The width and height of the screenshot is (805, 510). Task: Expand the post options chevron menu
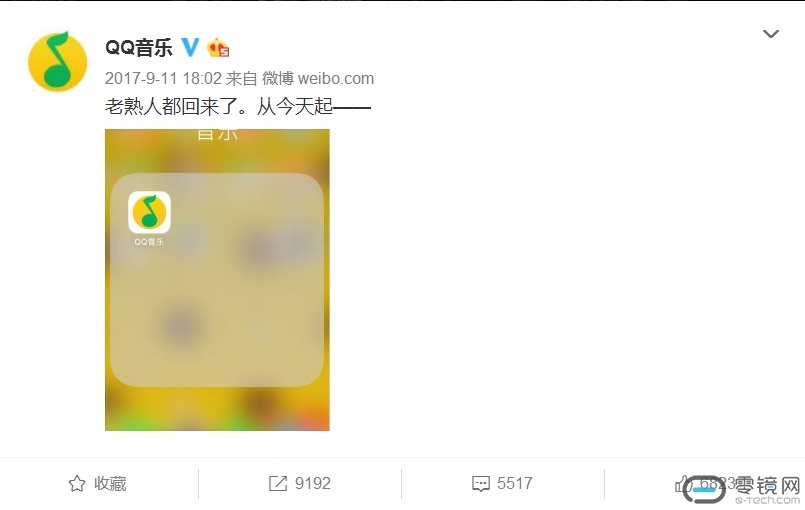pos(771,34)
